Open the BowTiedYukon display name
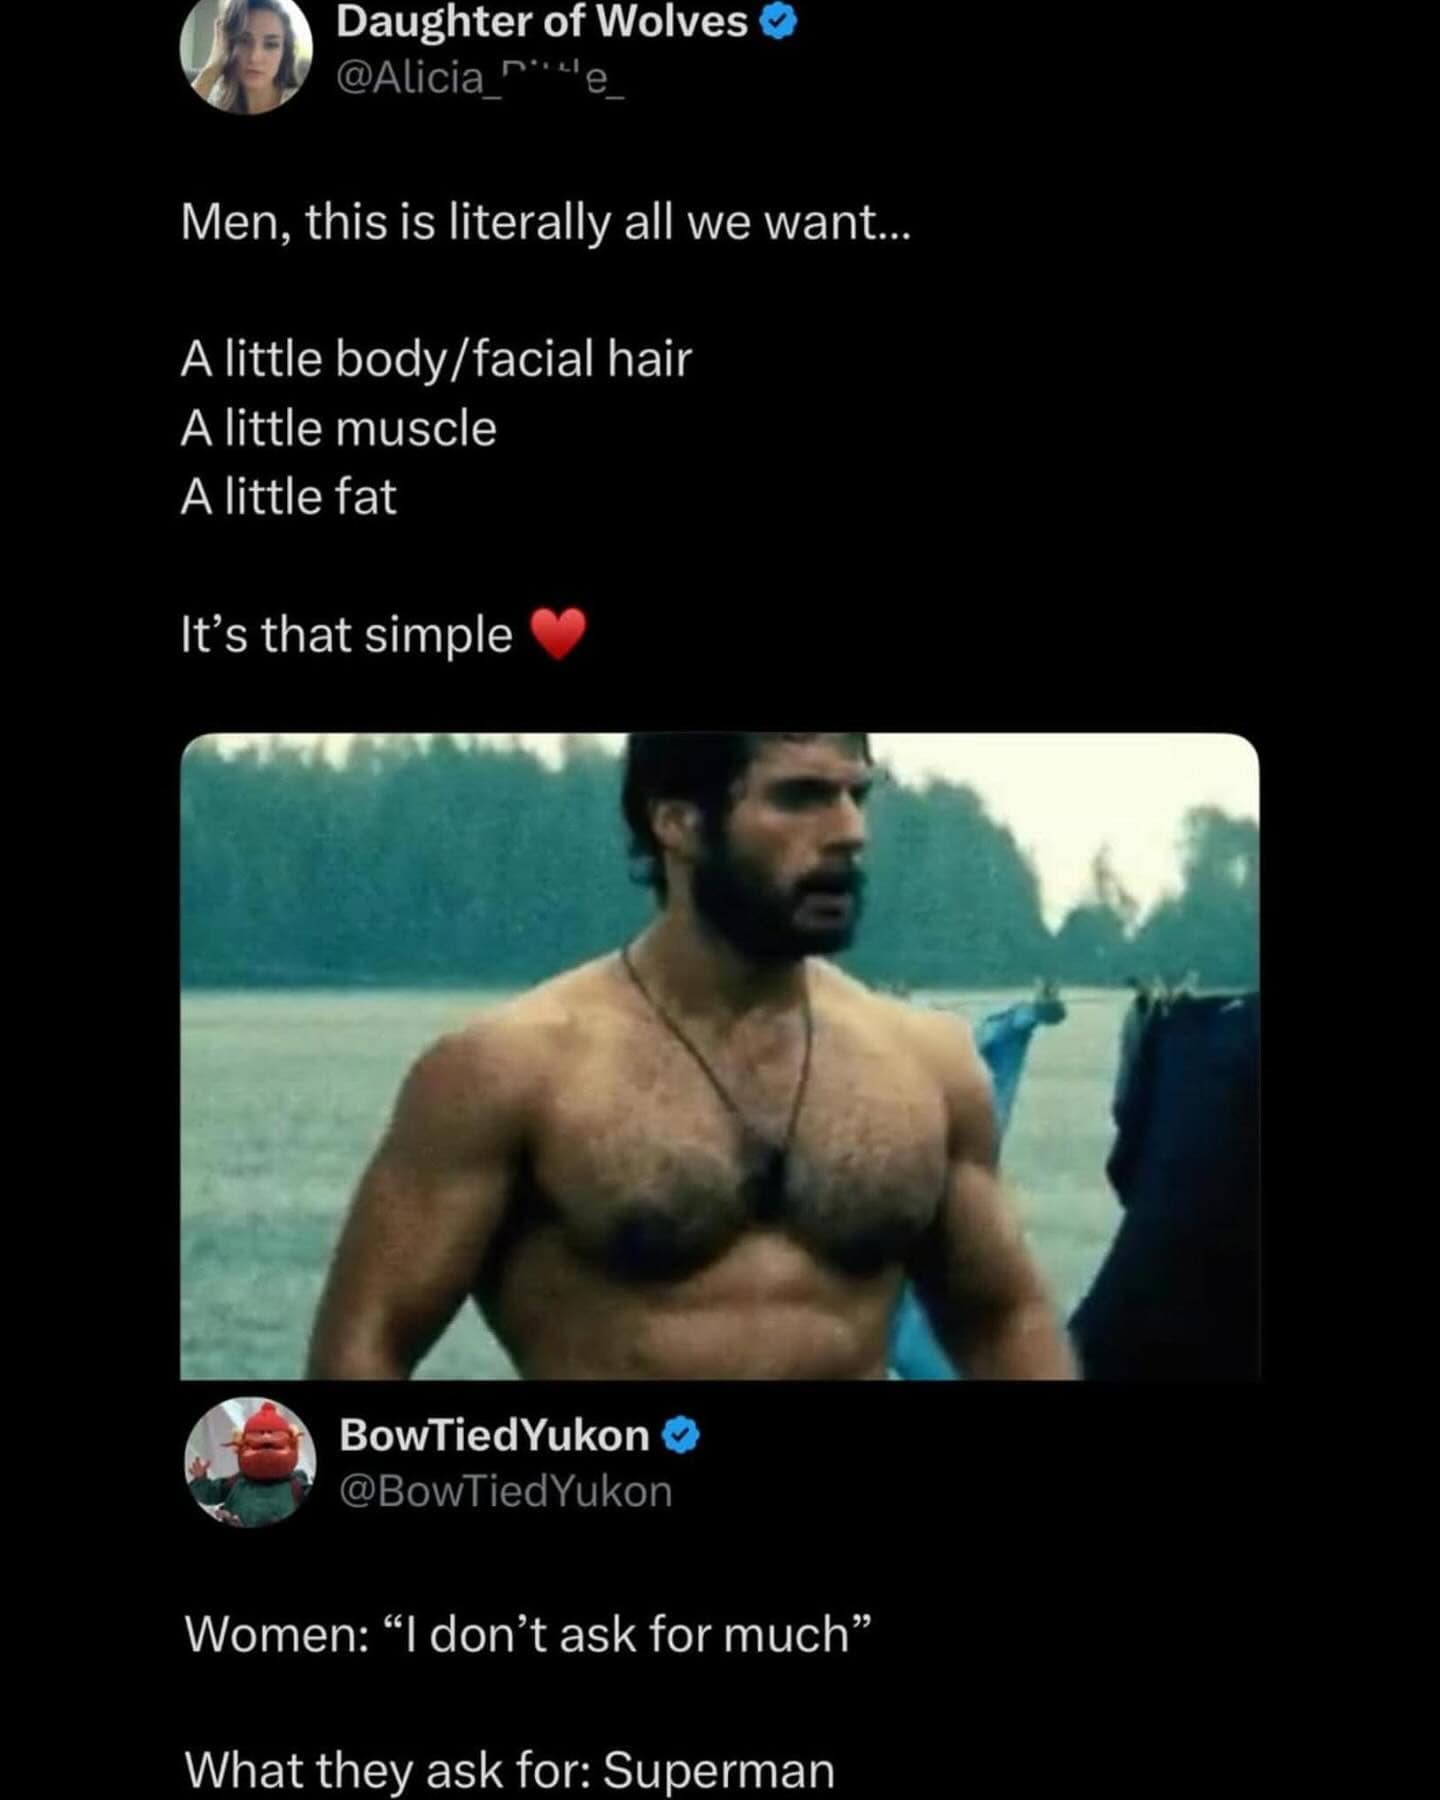Viewport: 1440px width, 1800px height. coord(494,1436)
